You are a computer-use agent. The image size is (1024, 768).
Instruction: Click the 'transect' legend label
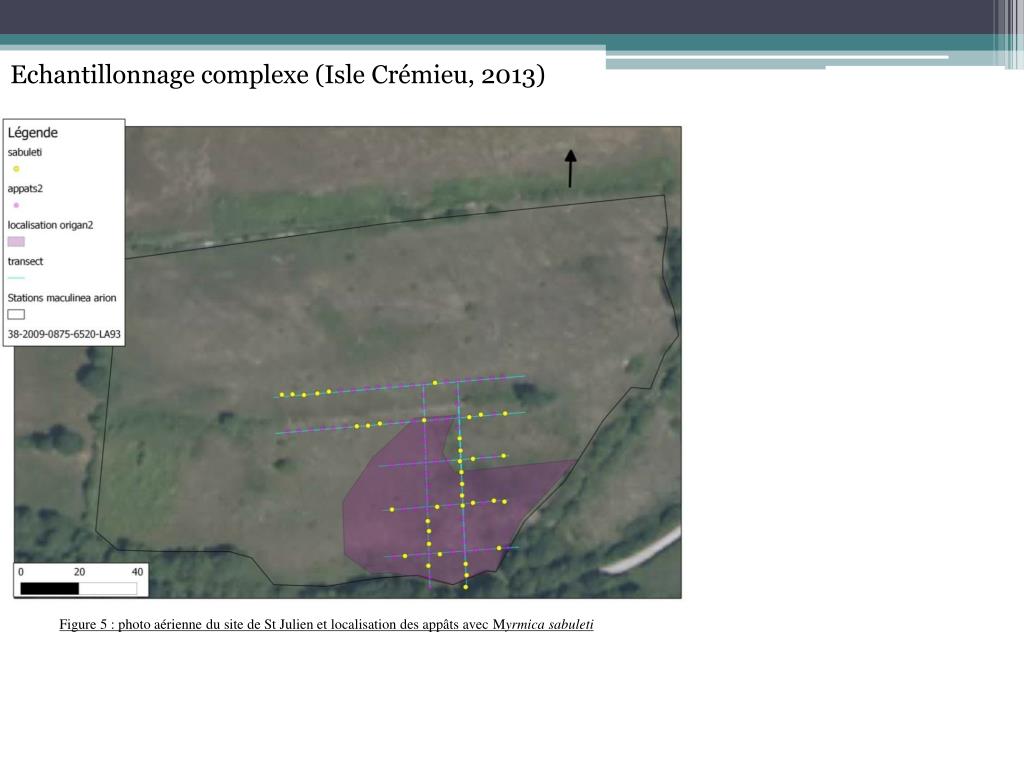coord(25,261)
